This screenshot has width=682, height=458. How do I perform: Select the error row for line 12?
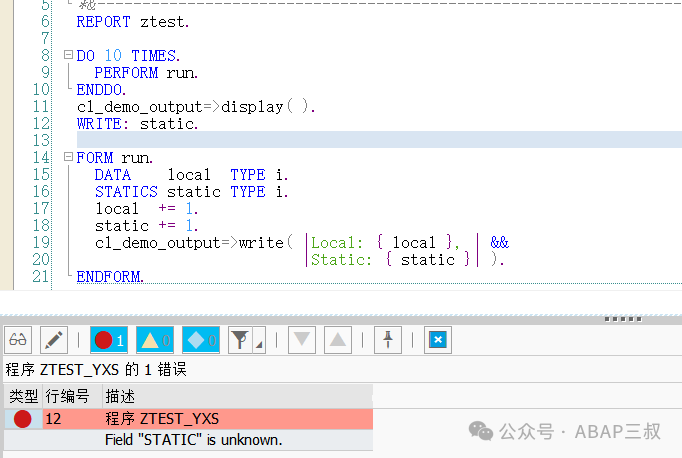188,419
